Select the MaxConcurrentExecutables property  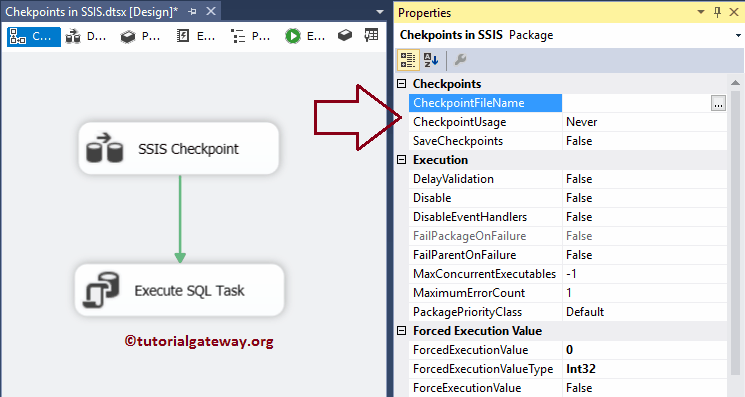pos(485,274)
